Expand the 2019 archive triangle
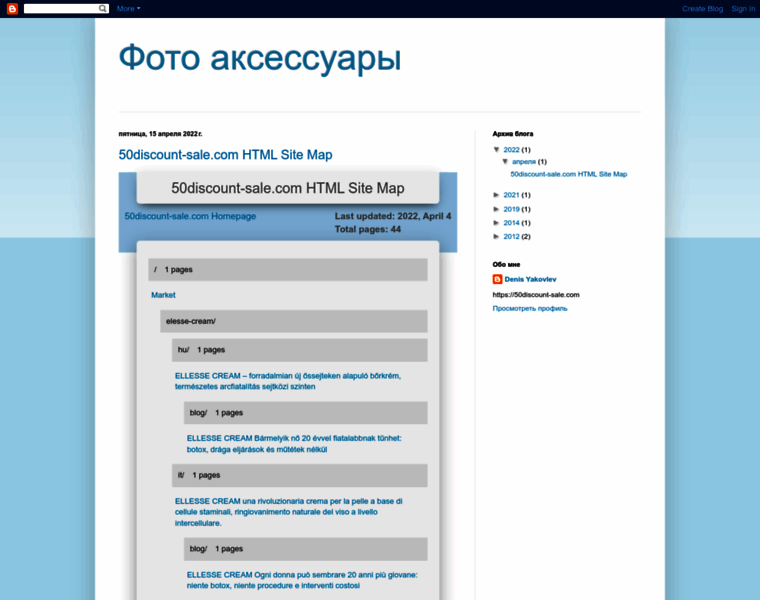 pos(496,209)
